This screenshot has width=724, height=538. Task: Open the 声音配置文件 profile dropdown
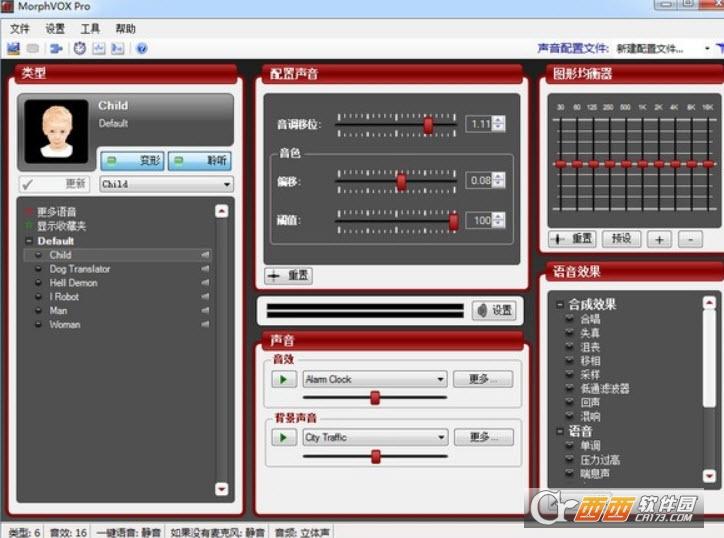tap(707, 48)
